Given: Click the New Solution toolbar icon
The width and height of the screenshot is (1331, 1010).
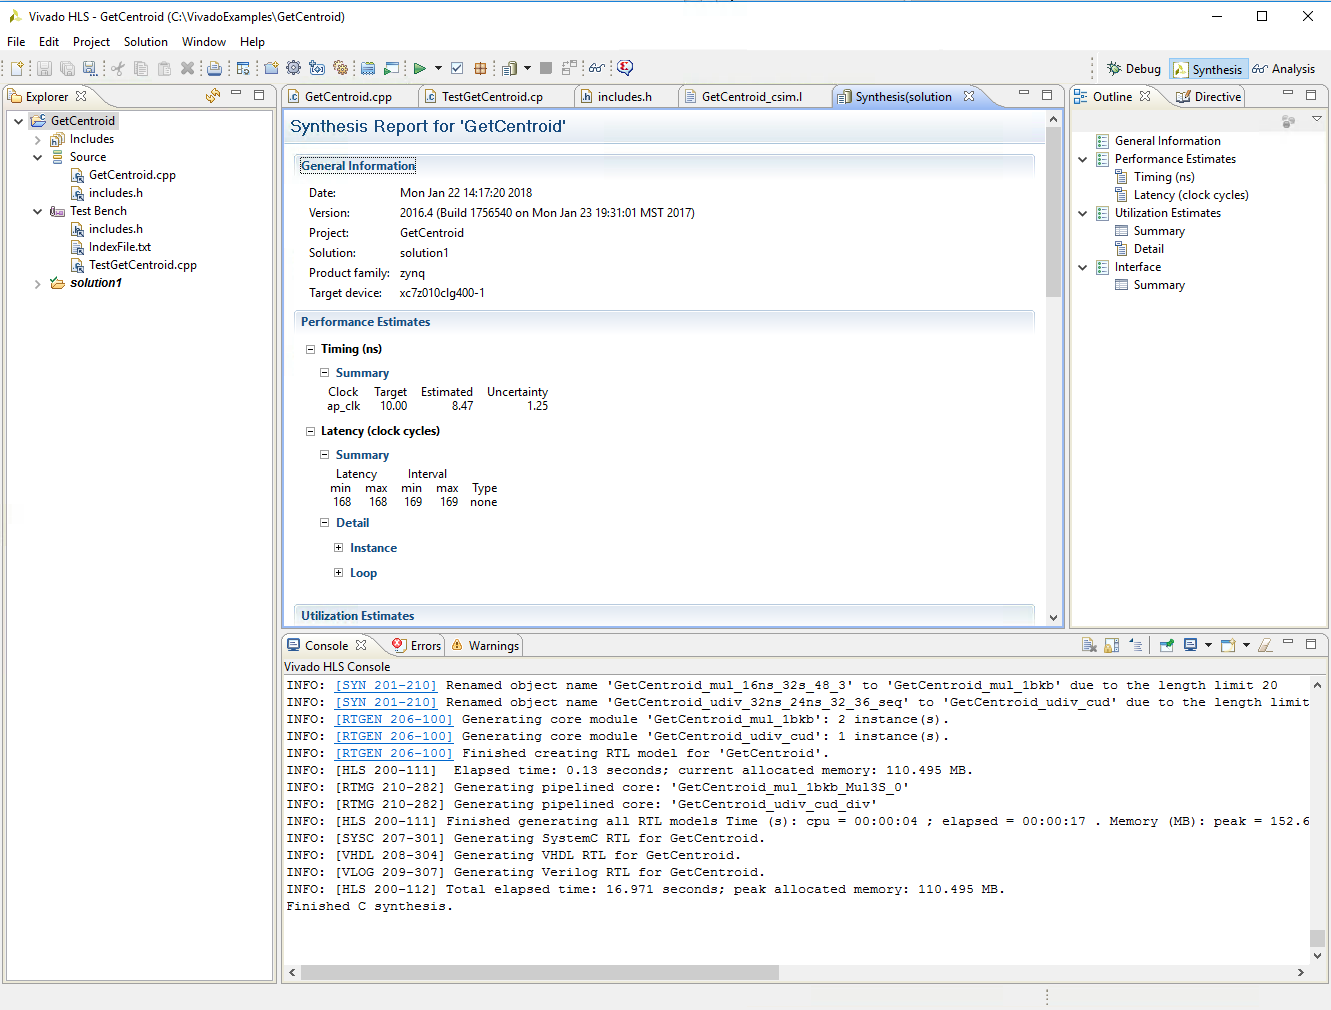Looking at the screenshot, I should pos(317,68).
